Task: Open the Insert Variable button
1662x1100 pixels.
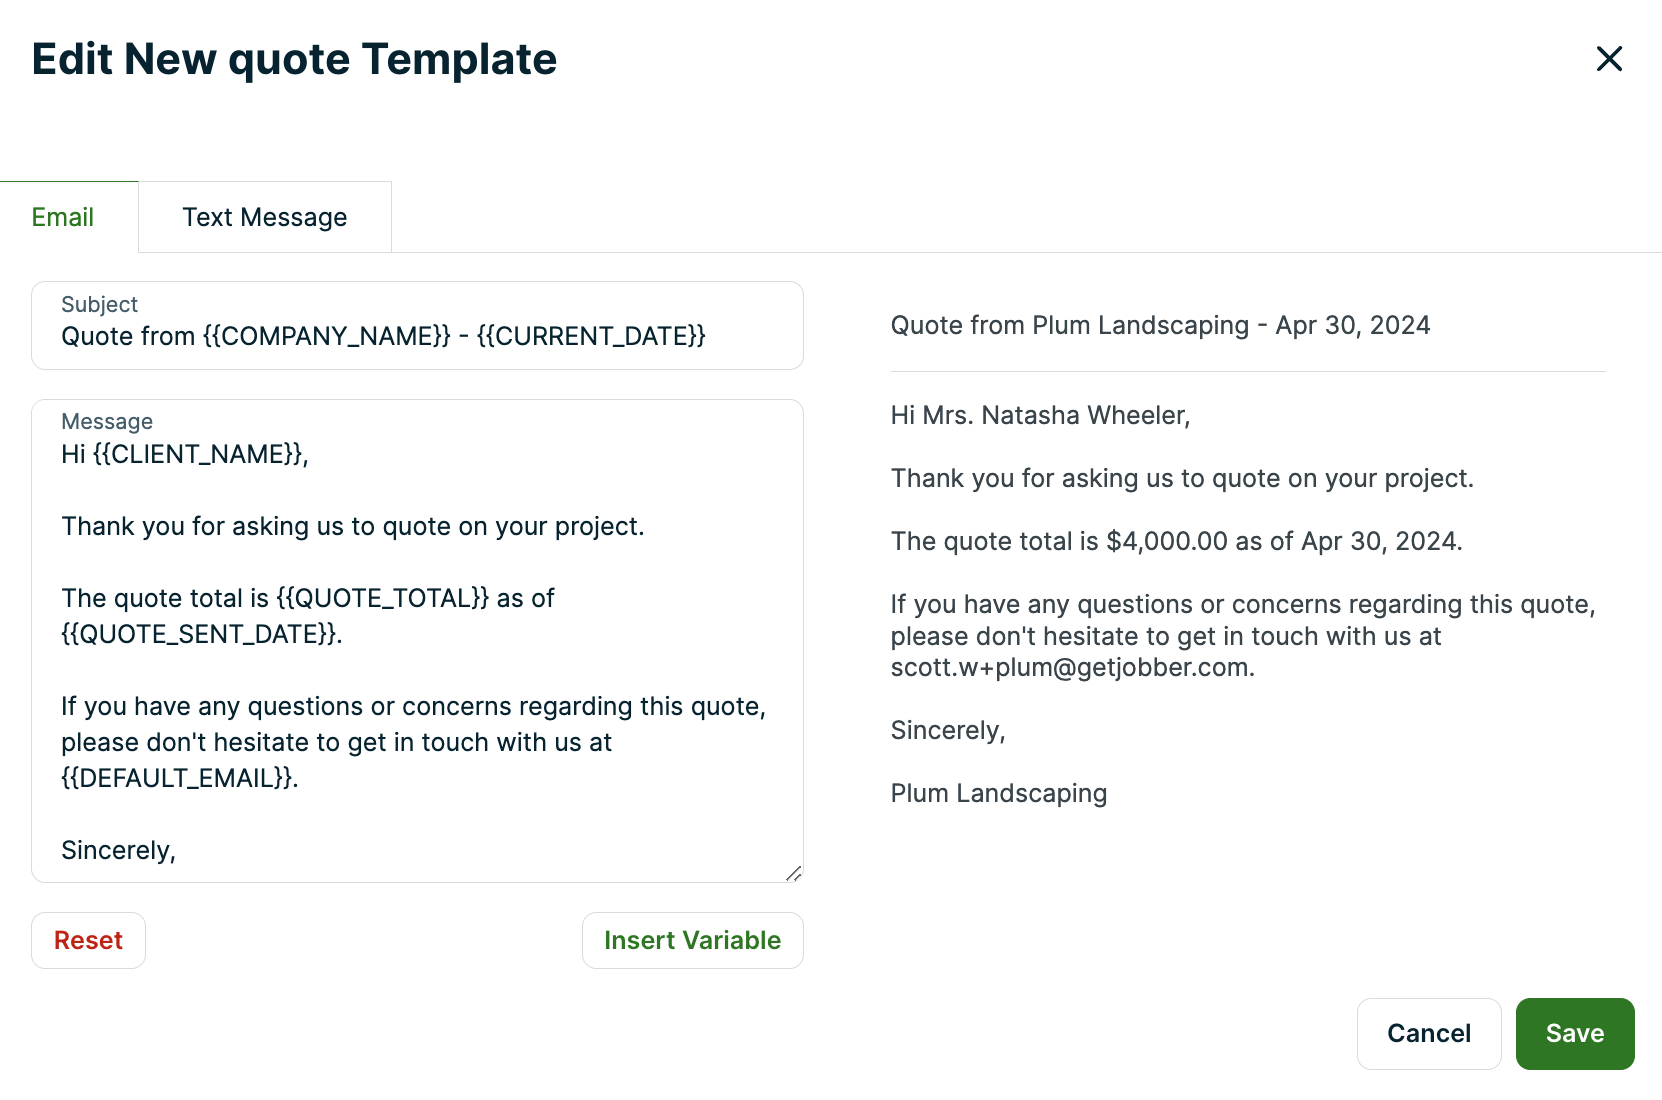Action: 692,940
